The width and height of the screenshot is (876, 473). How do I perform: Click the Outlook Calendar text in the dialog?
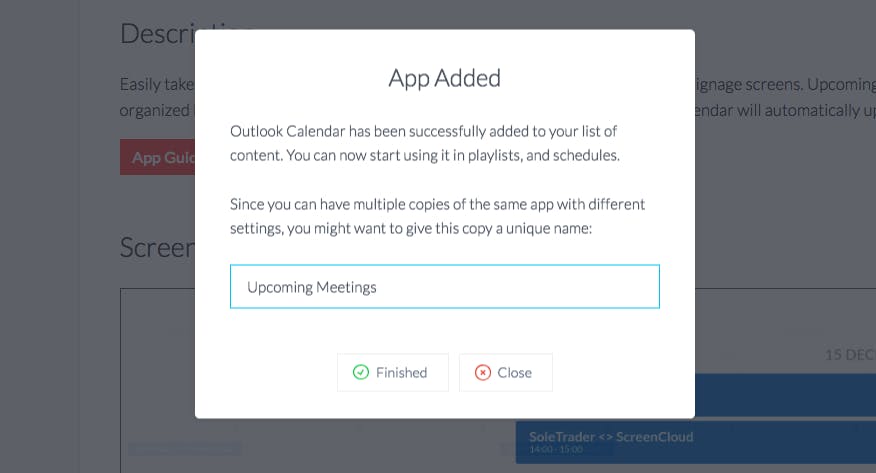click(x=288, y=131)
